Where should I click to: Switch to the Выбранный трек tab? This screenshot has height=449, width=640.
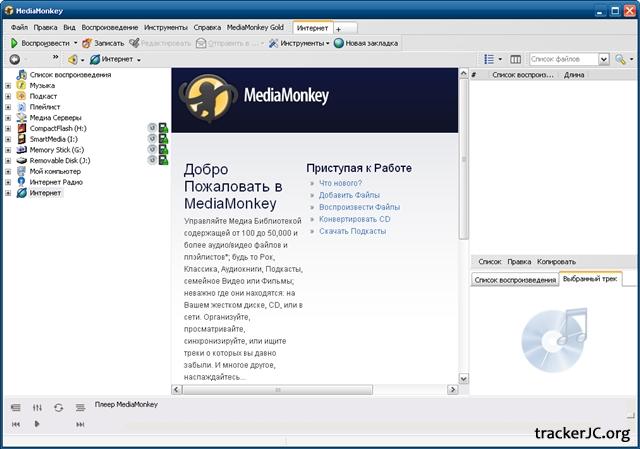tap(590, 279)
